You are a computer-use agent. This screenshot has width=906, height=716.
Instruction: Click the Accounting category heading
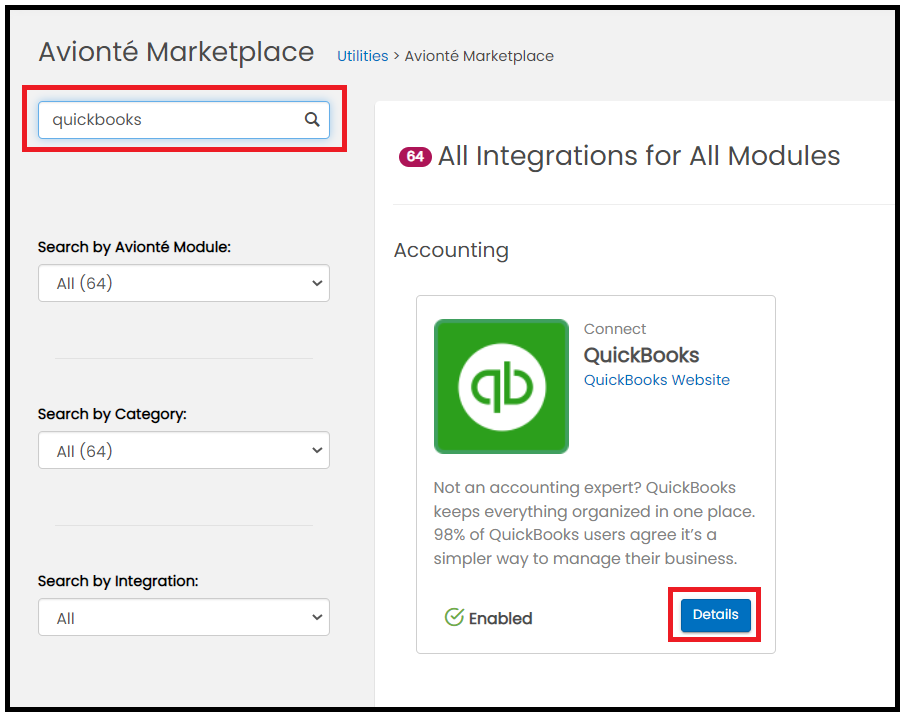pyautogui.click(x=451, y=250)
